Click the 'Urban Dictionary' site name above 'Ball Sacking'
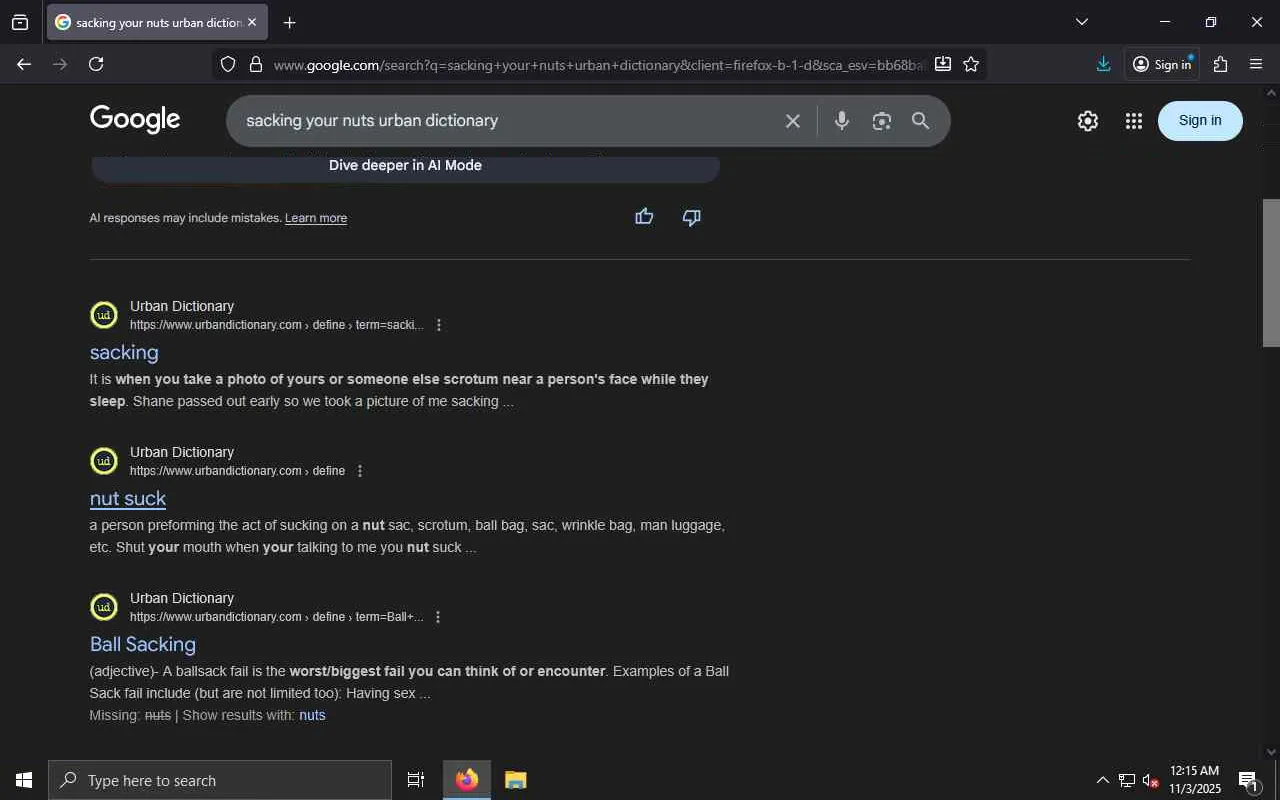1280x800 pixels. pos(182,598)
